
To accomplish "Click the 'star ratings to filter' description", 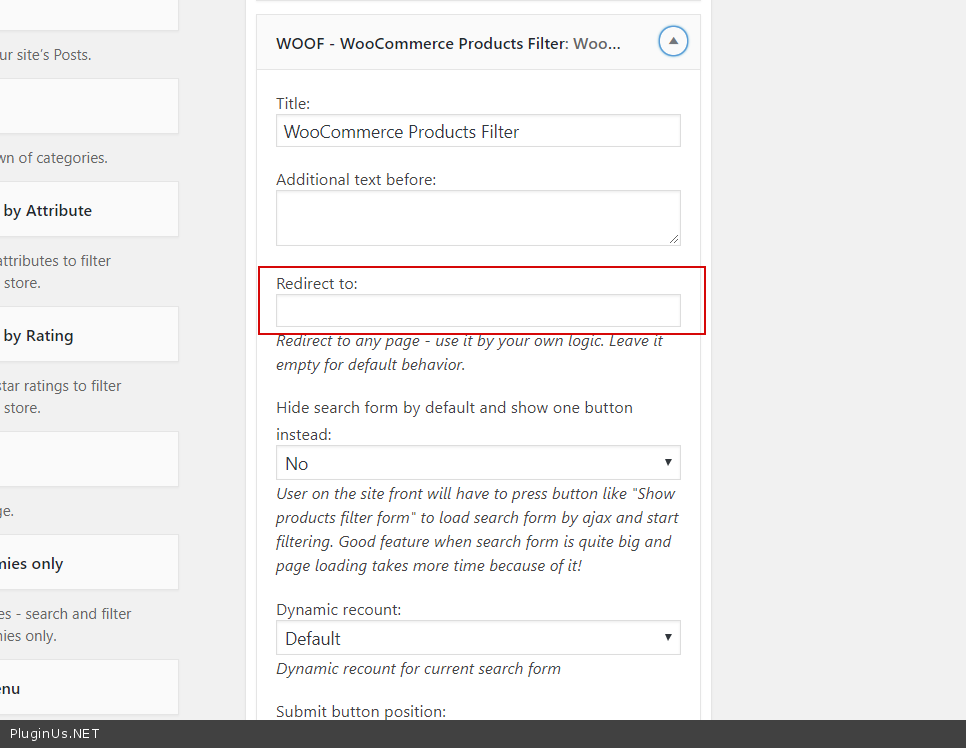I will click(60, 397).
